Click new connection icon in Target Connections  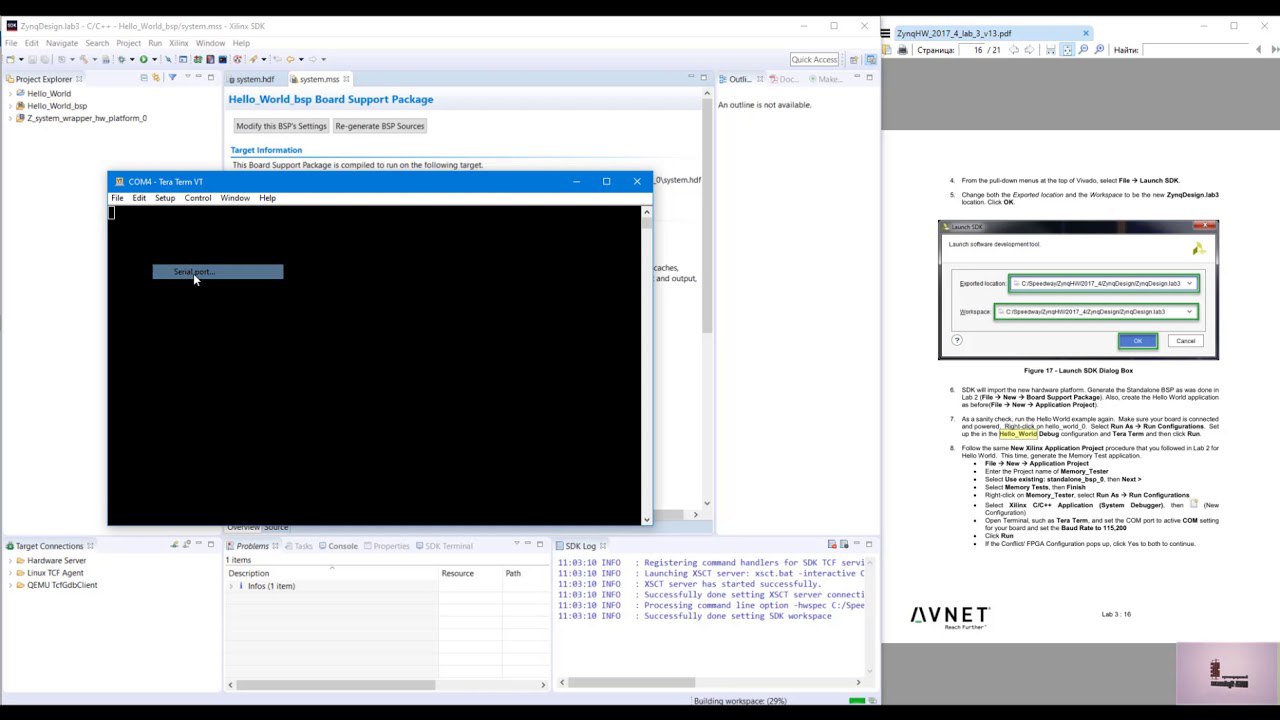click(x=174, y=545)
